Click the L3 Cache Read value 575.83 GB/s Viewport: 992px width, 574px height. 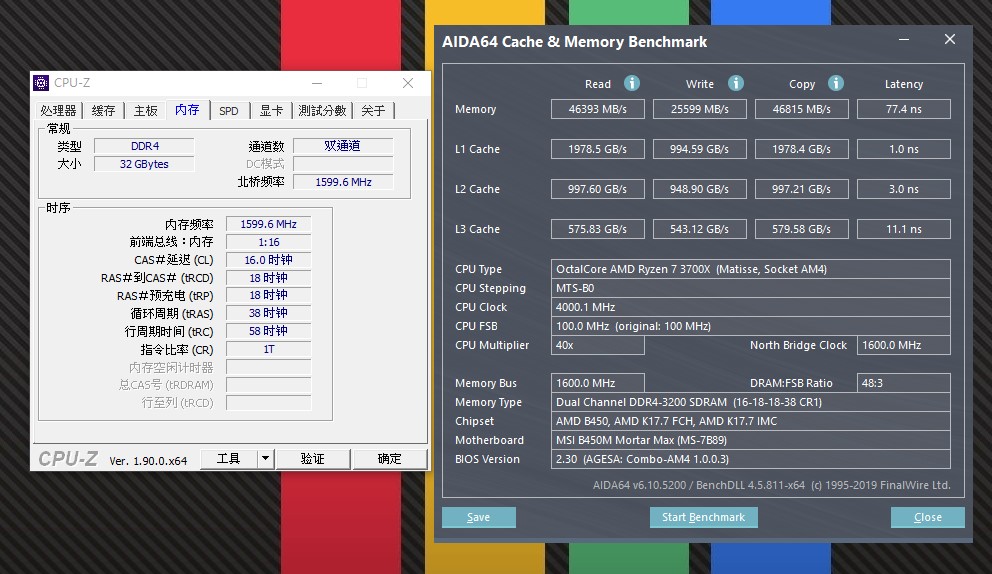[598, 228]
